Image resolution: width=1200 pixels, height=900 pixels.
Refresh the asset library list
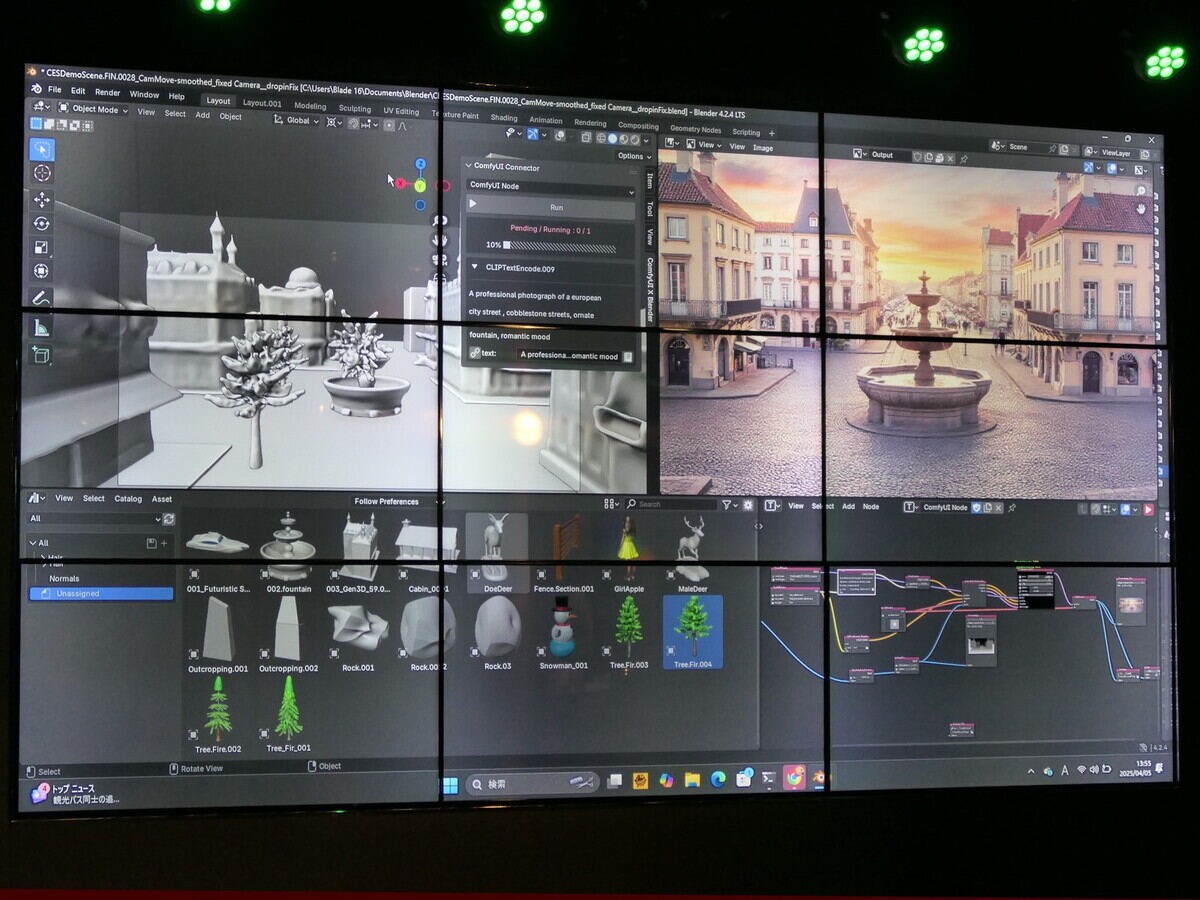[x=169, y=519]
